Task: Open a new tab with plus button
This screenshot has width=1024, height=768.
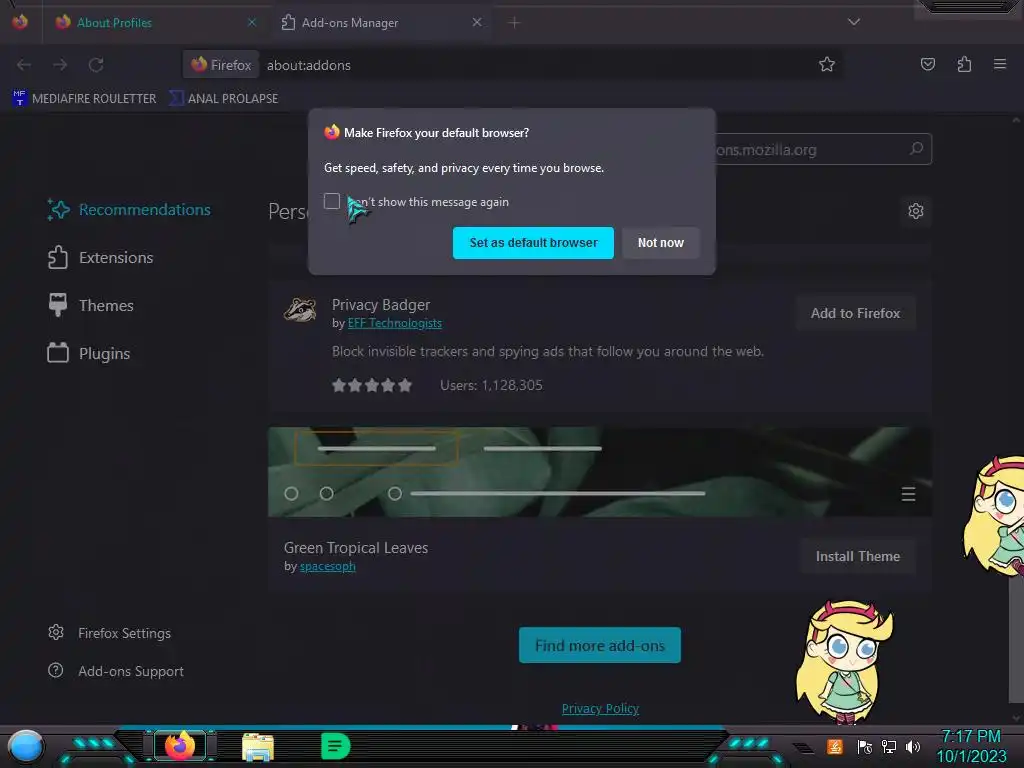Action: [514, 23]
